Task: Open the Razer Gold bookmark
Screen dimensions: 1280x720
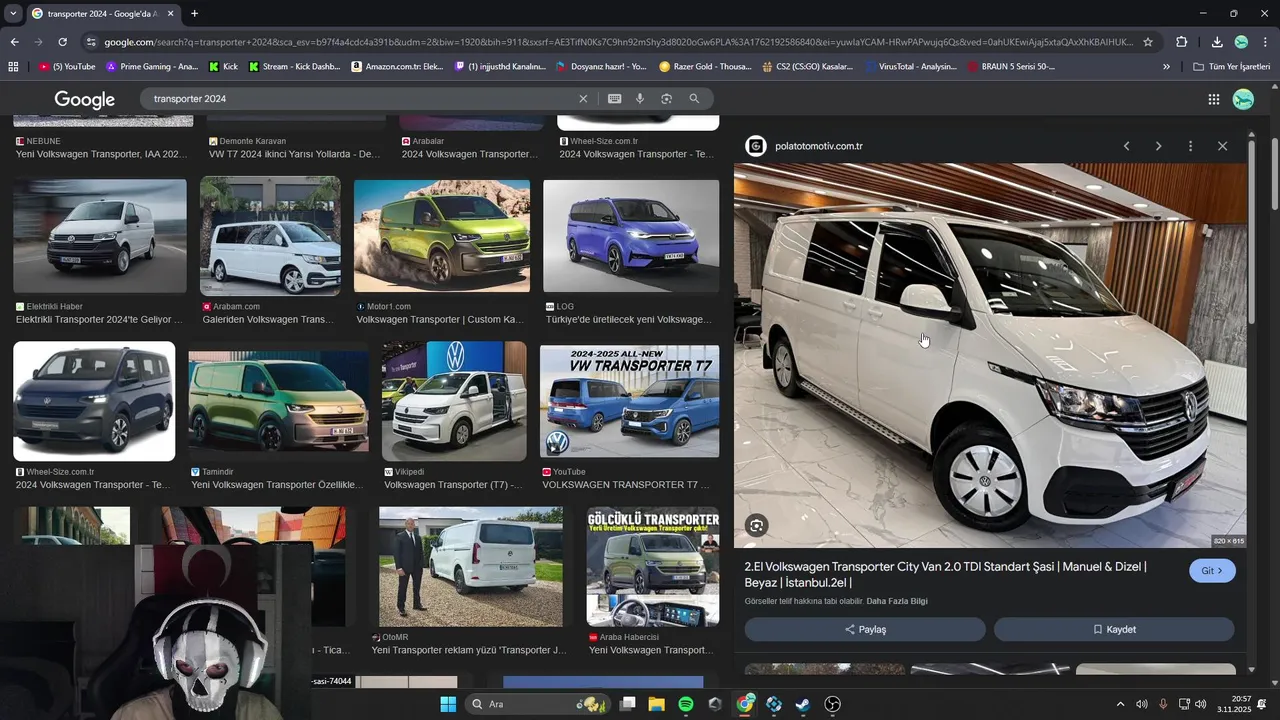Action: (705, 67)
